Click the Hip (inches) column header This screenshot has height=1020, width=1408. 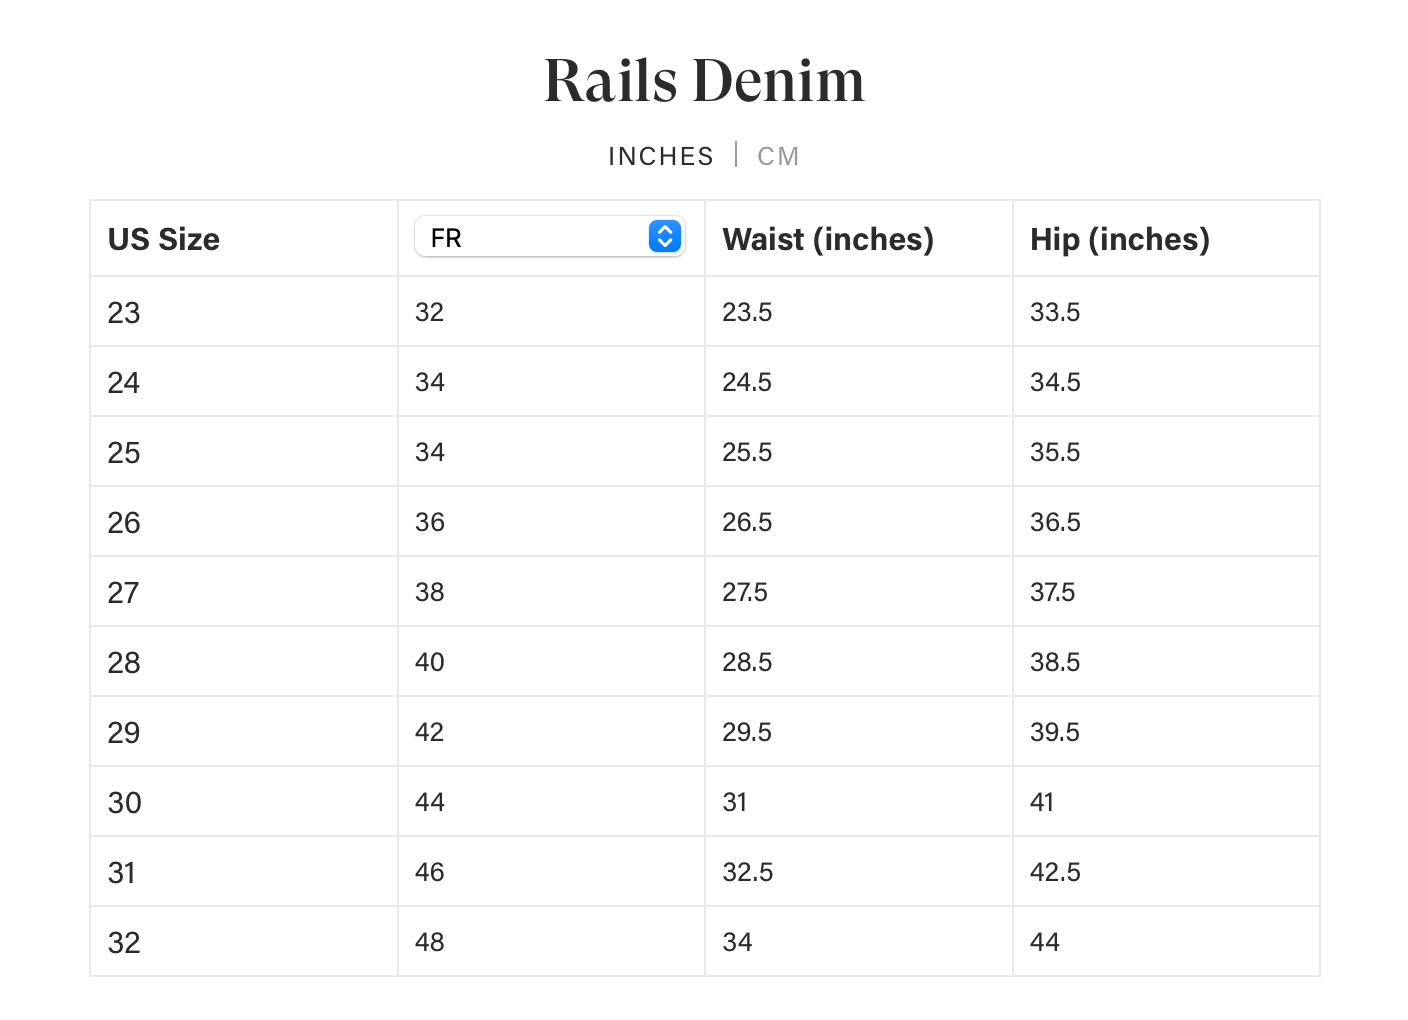point(1120,239)
